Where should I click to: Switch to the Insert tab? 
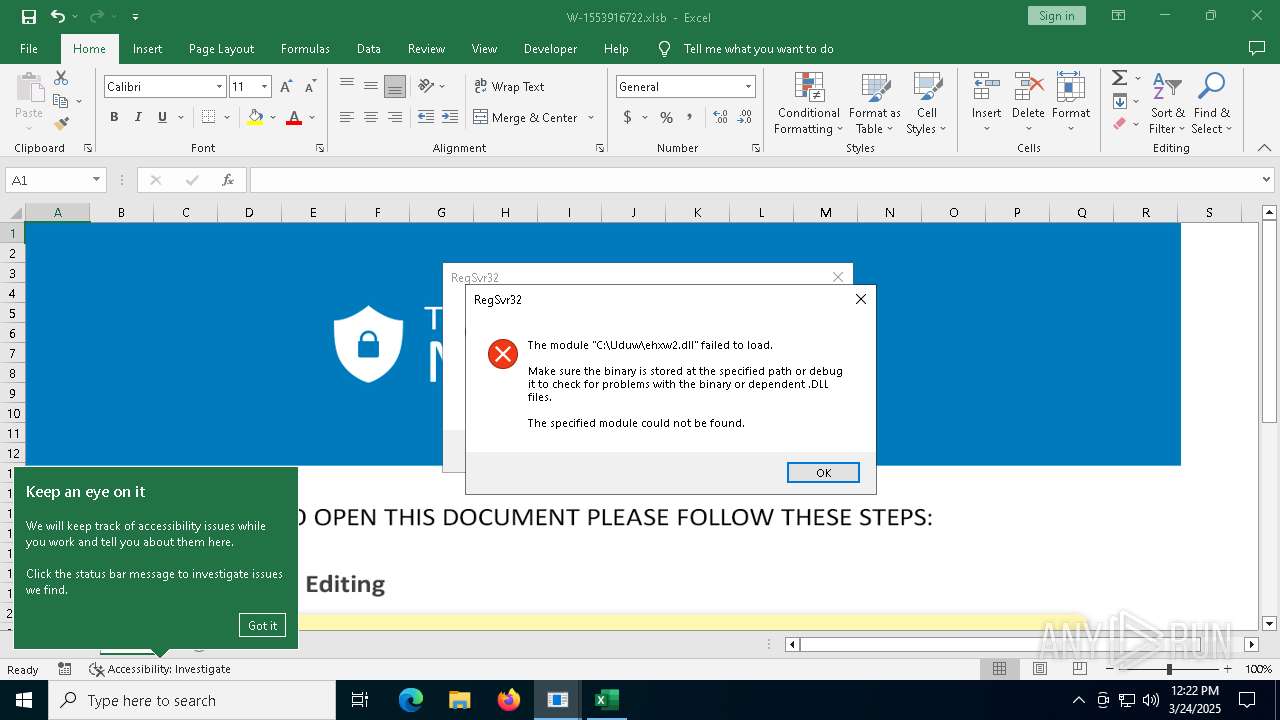[x=147, y=48]
